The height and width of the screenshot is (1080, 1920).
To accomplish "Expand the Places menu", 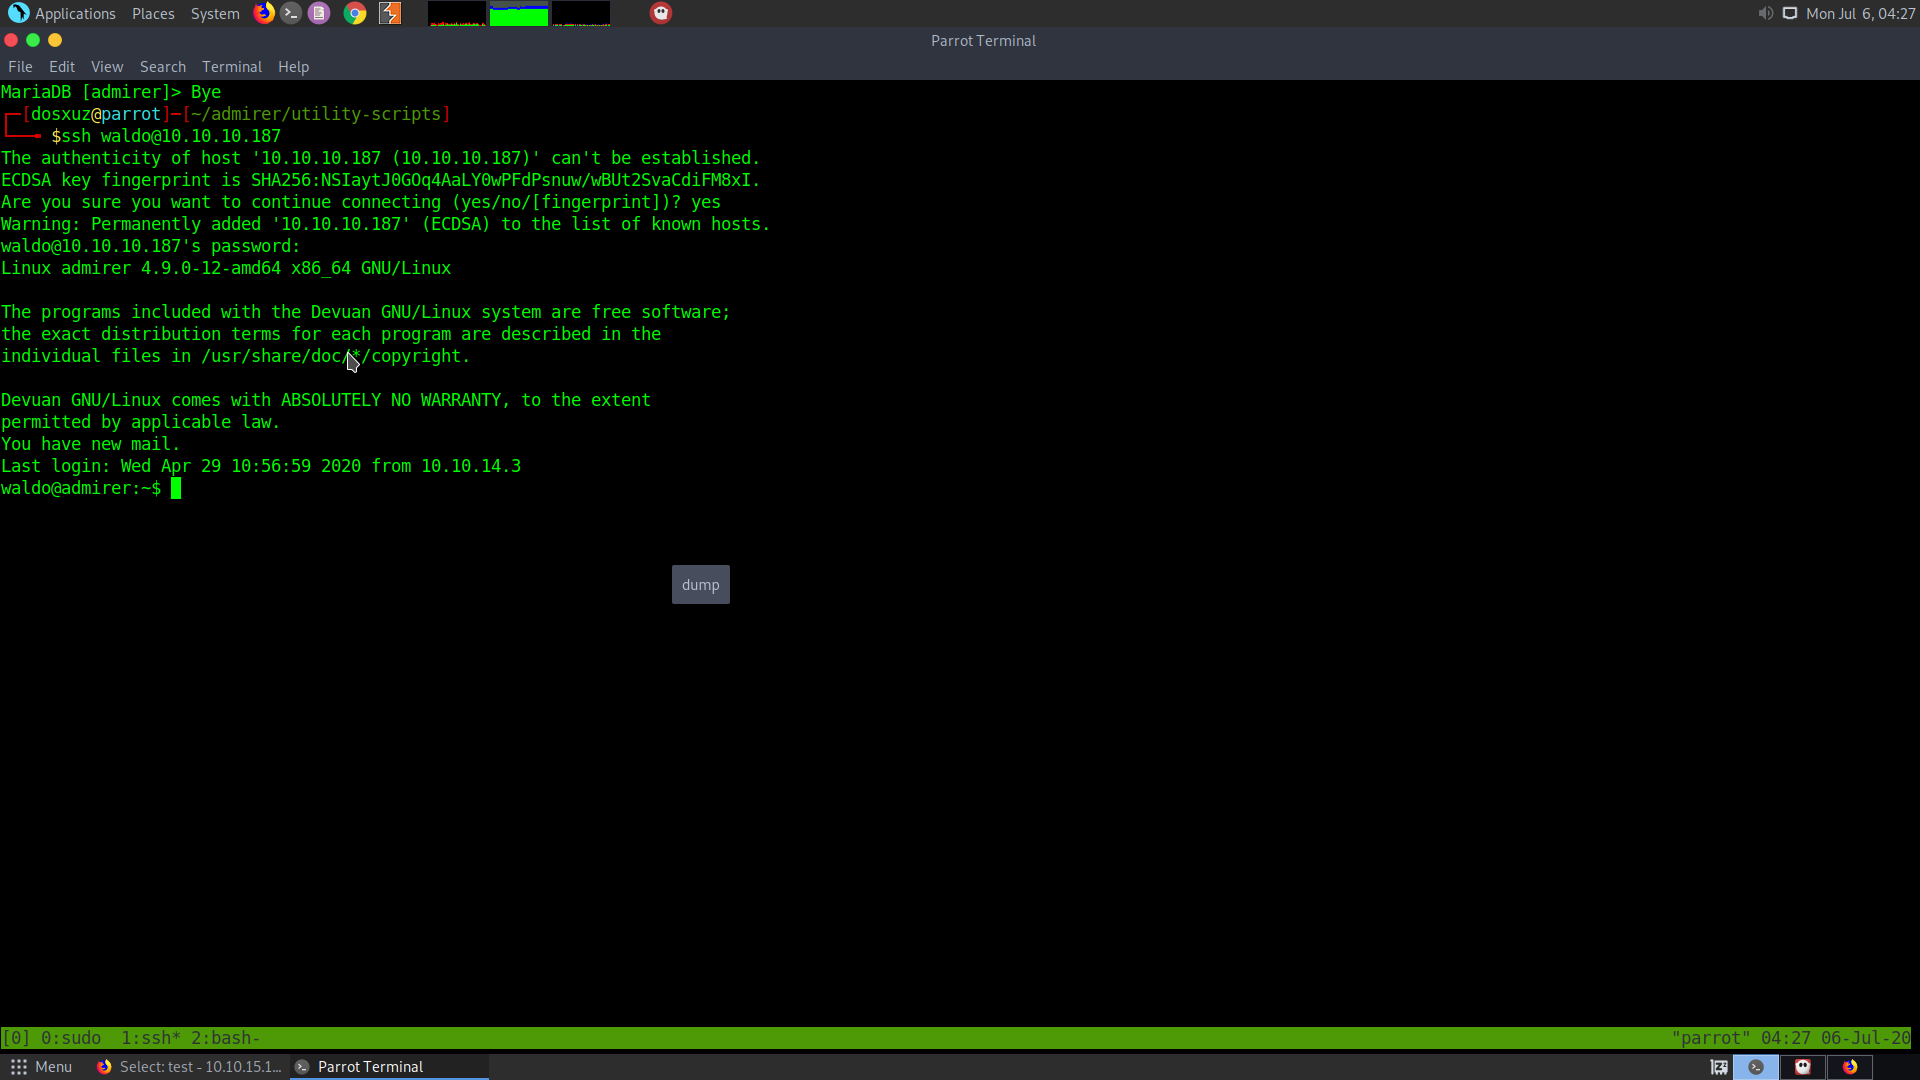I will pyautogui.click(x=153, y=13).
